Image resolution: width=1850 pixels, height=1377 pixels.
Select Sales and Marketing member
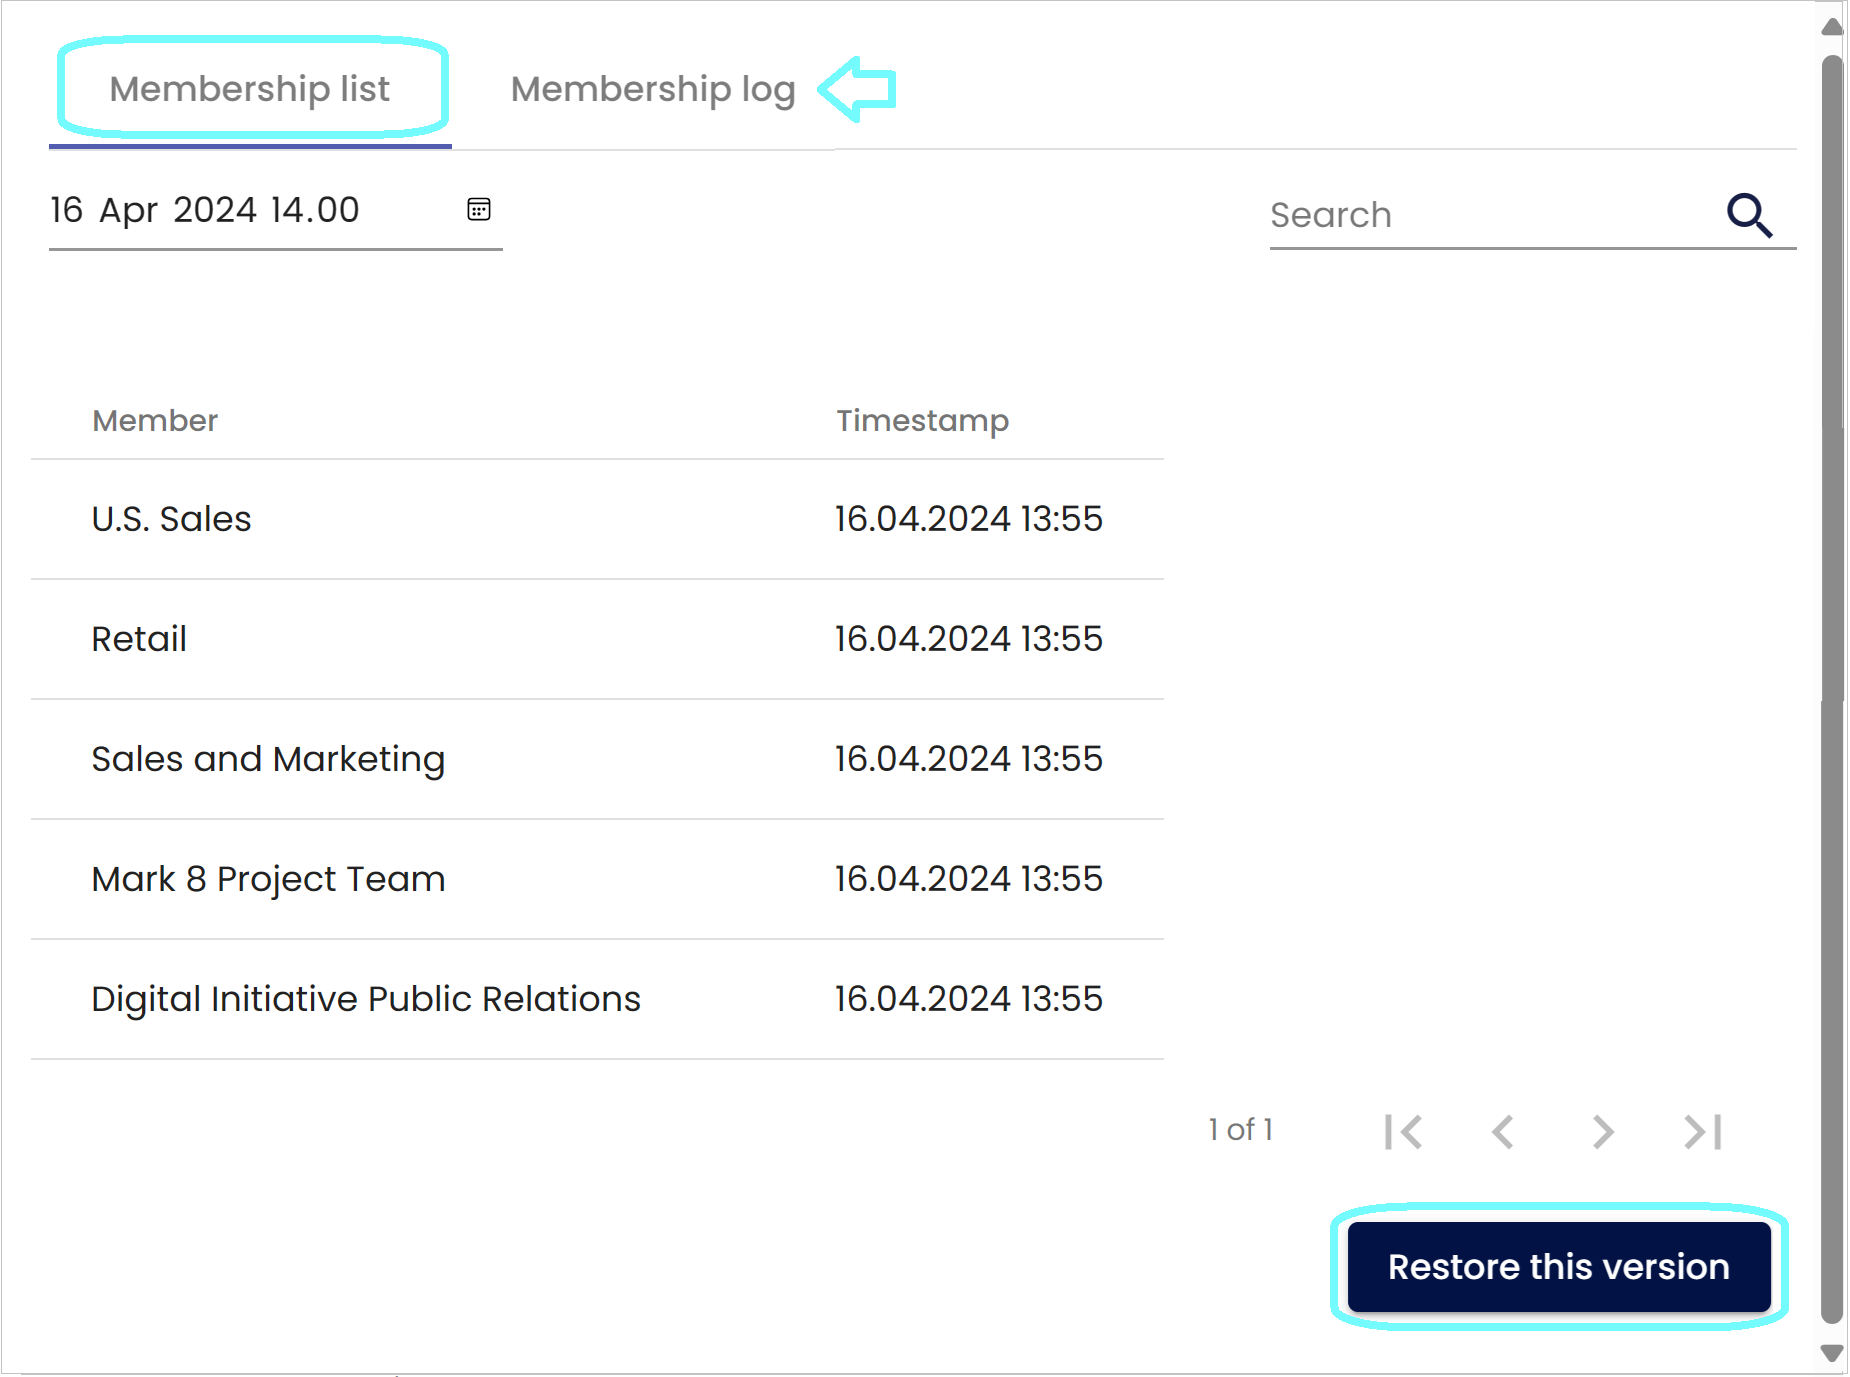(597, 759)
